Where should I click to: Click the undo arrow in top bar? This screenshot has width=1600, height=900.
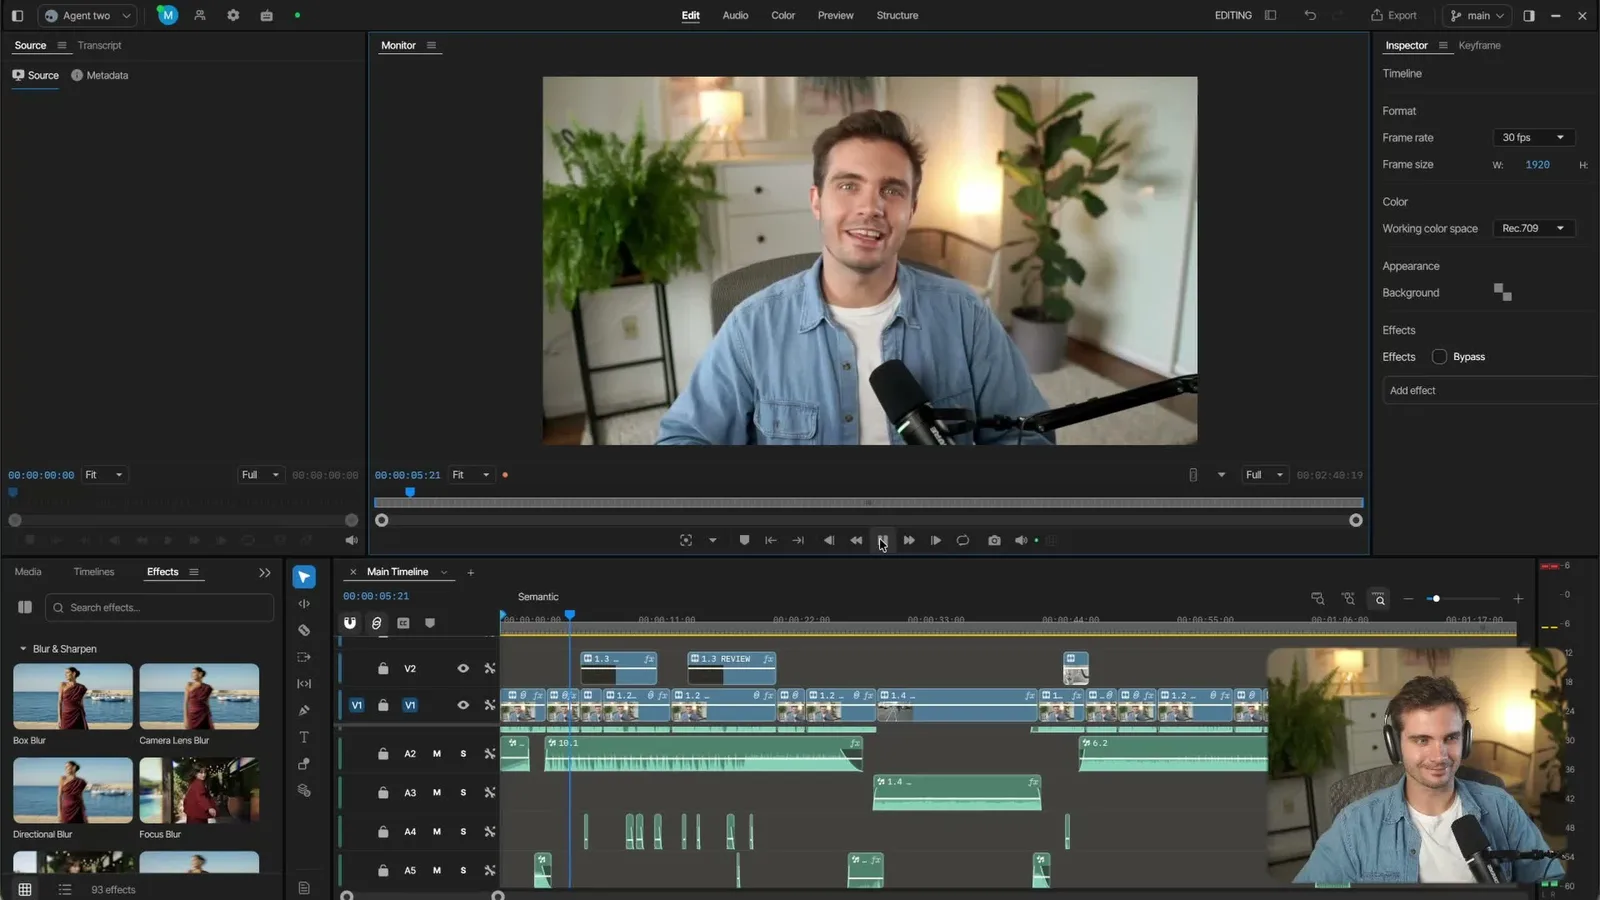coord(1310,15)
